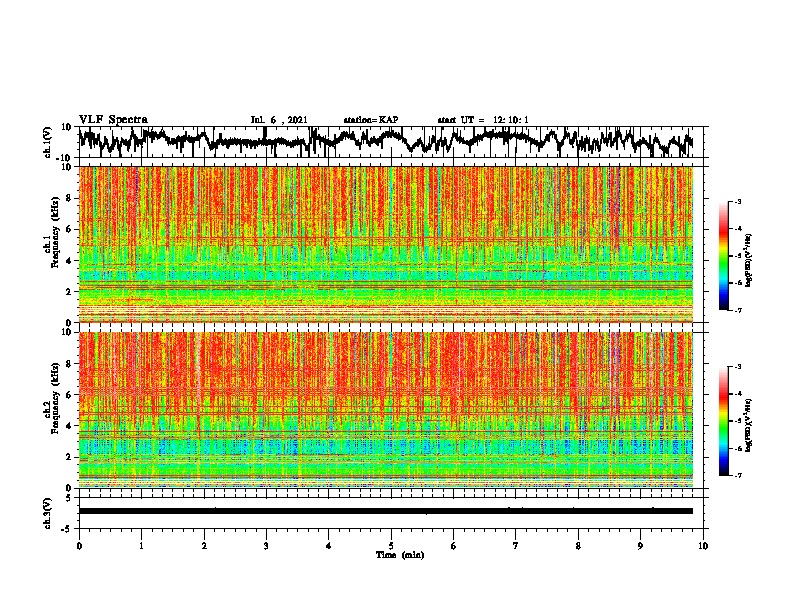Screen dimensions: 792x612
Task: Click the "station=KAP" header label
Action: coord(371,120)
